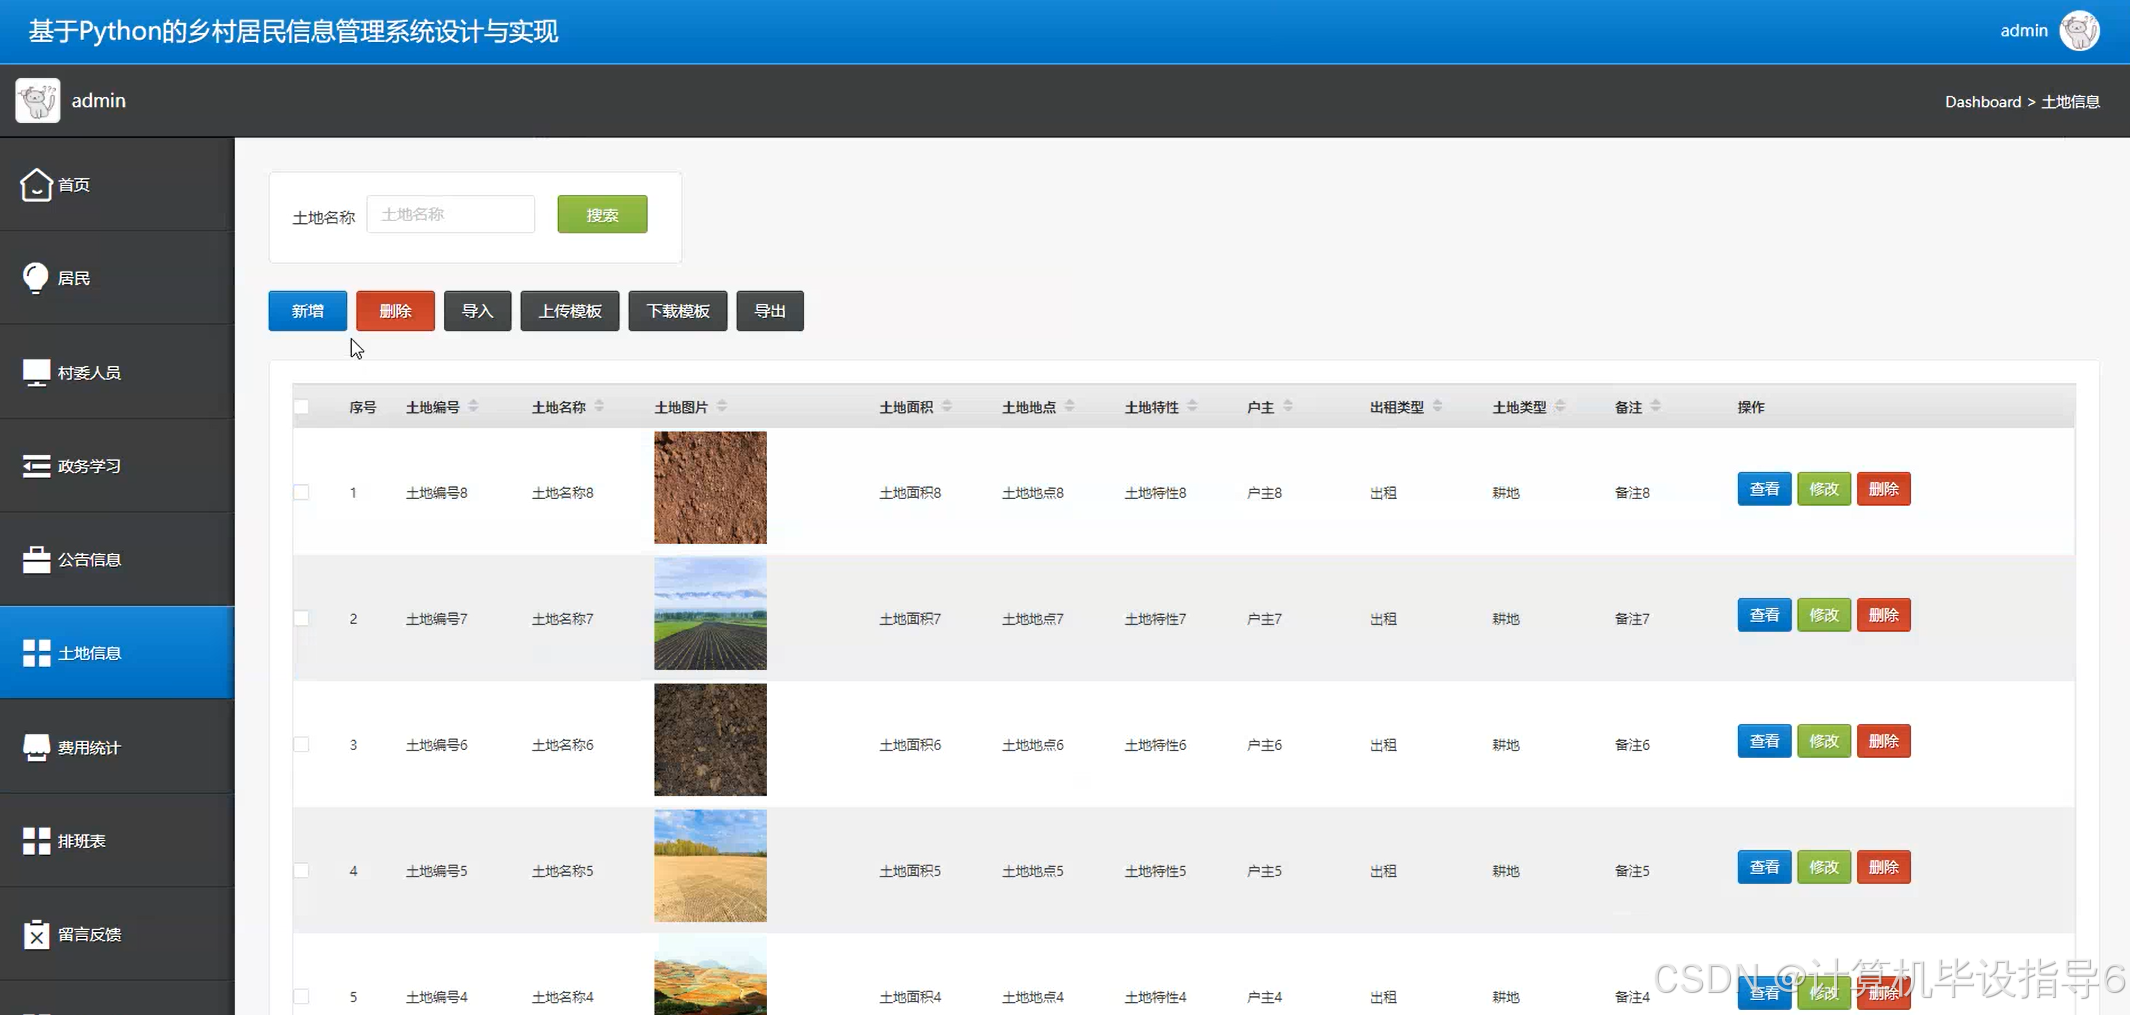The width and height of the screenshot is (2130, 1015).
Task: Open the land image thumbnail for 土地编号8
Action: [x=710, y=487]
